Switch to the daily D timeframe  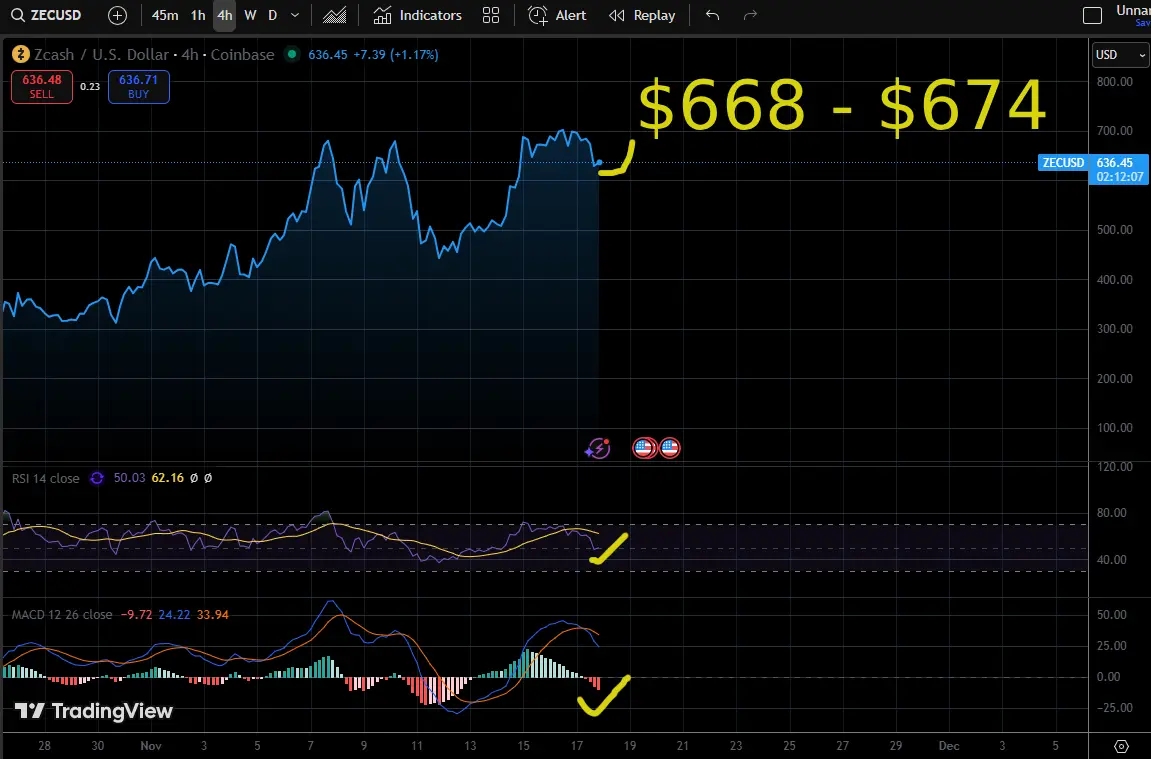[x=272, y=15]
